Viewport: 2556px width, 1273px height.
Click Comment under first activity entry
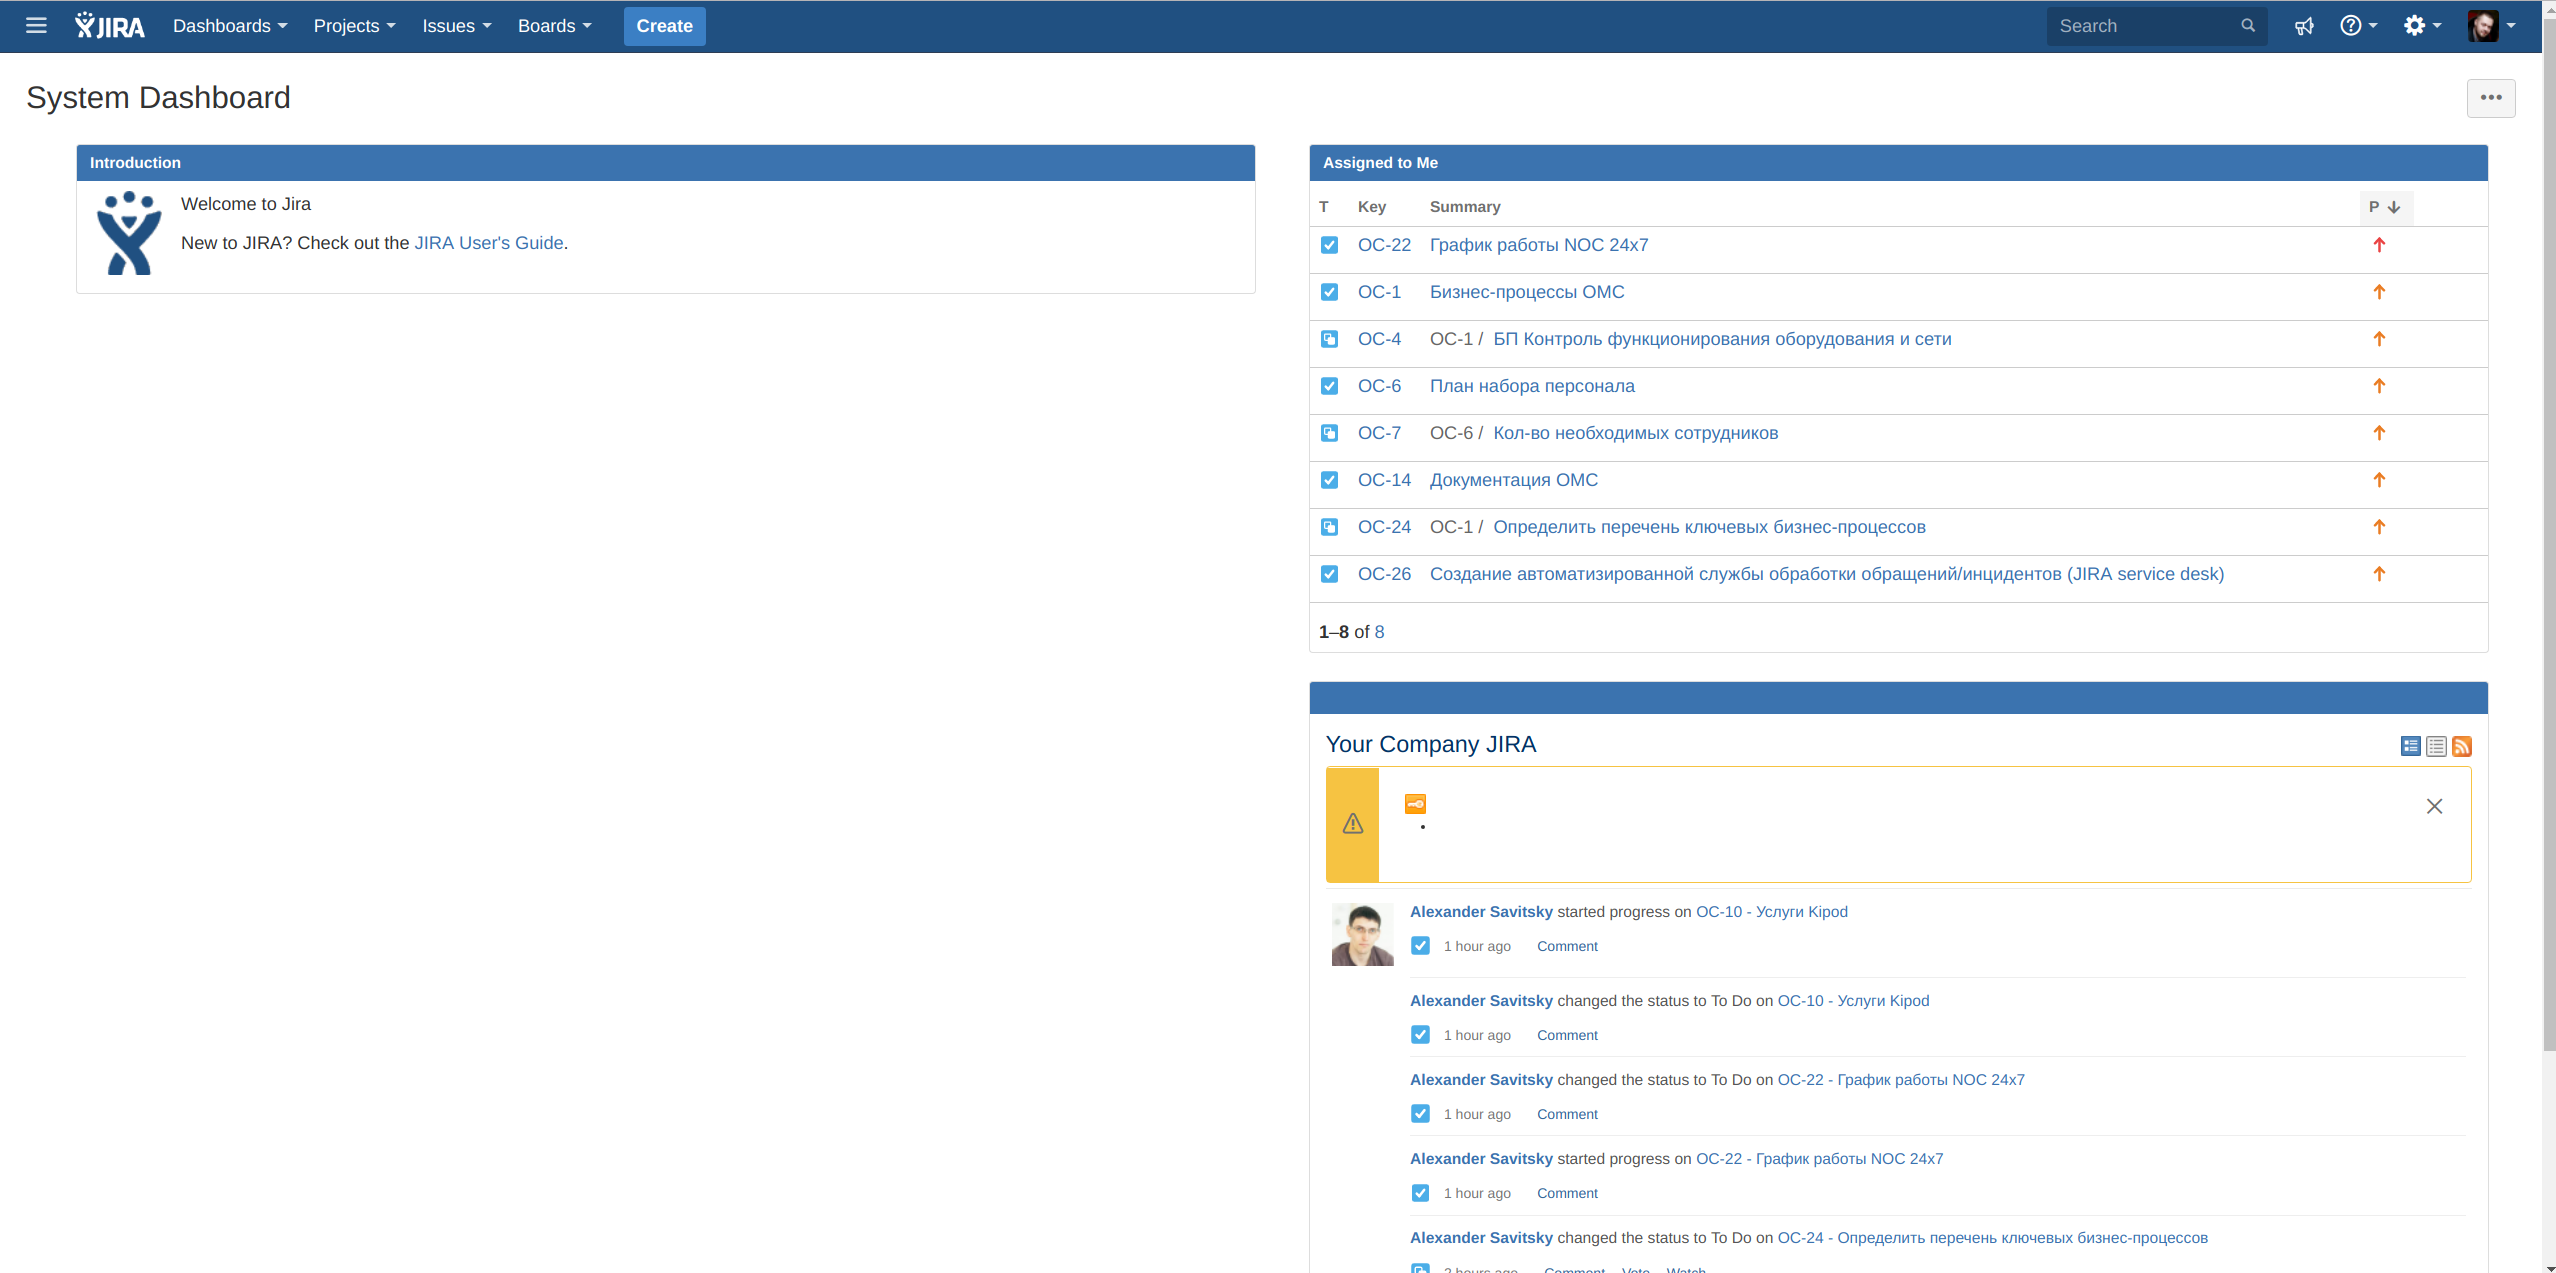click(1567, 946)
